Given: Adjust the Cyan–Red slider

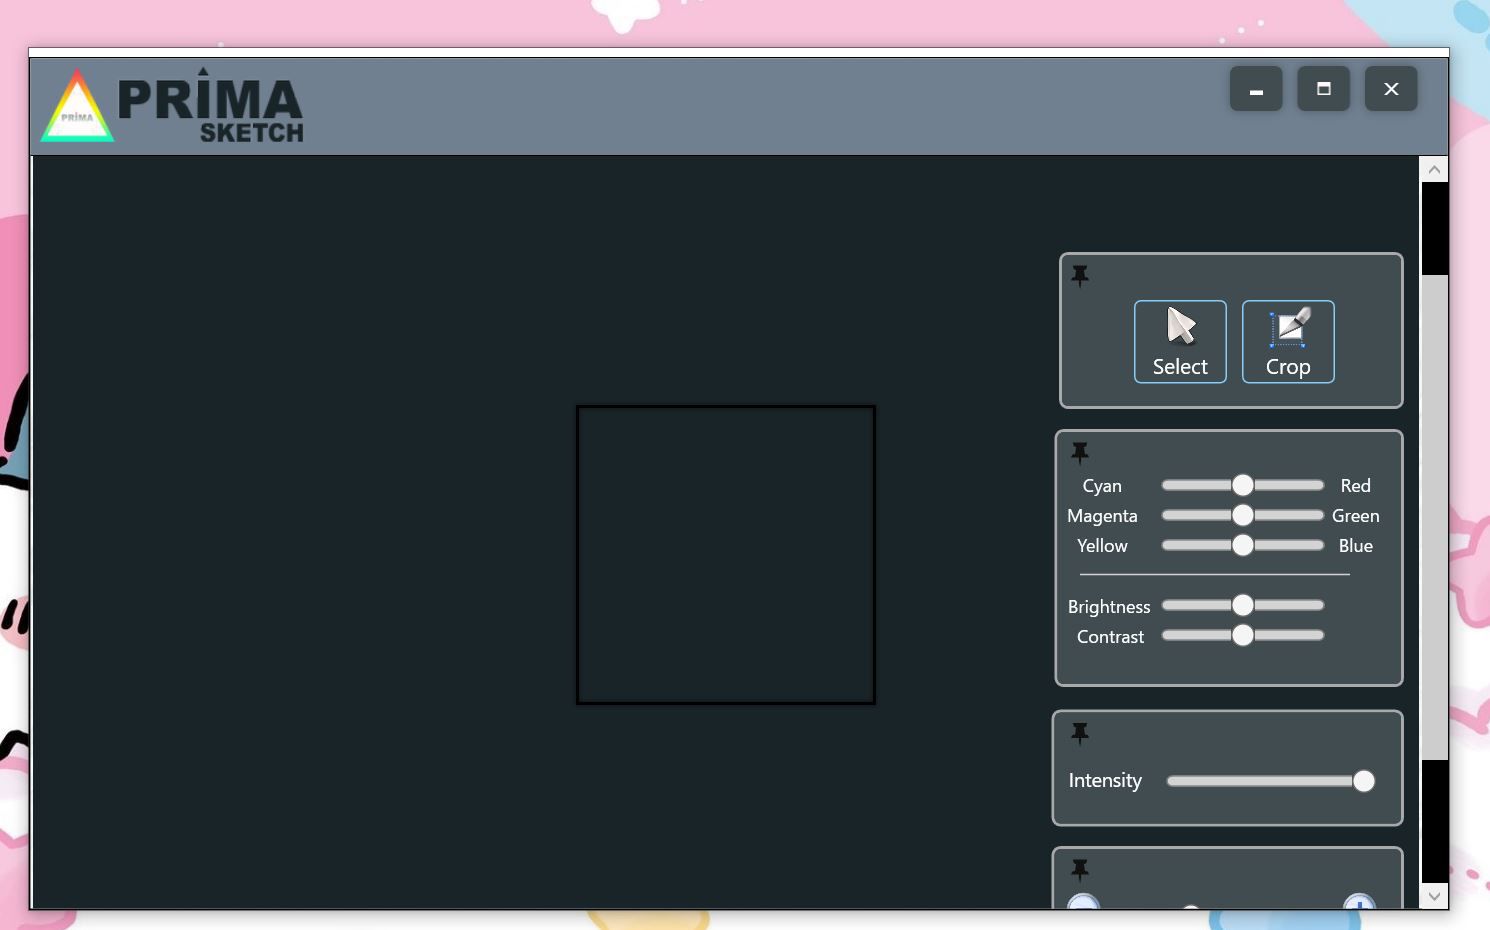Looking at the screenshot, I should point(1242,485).
